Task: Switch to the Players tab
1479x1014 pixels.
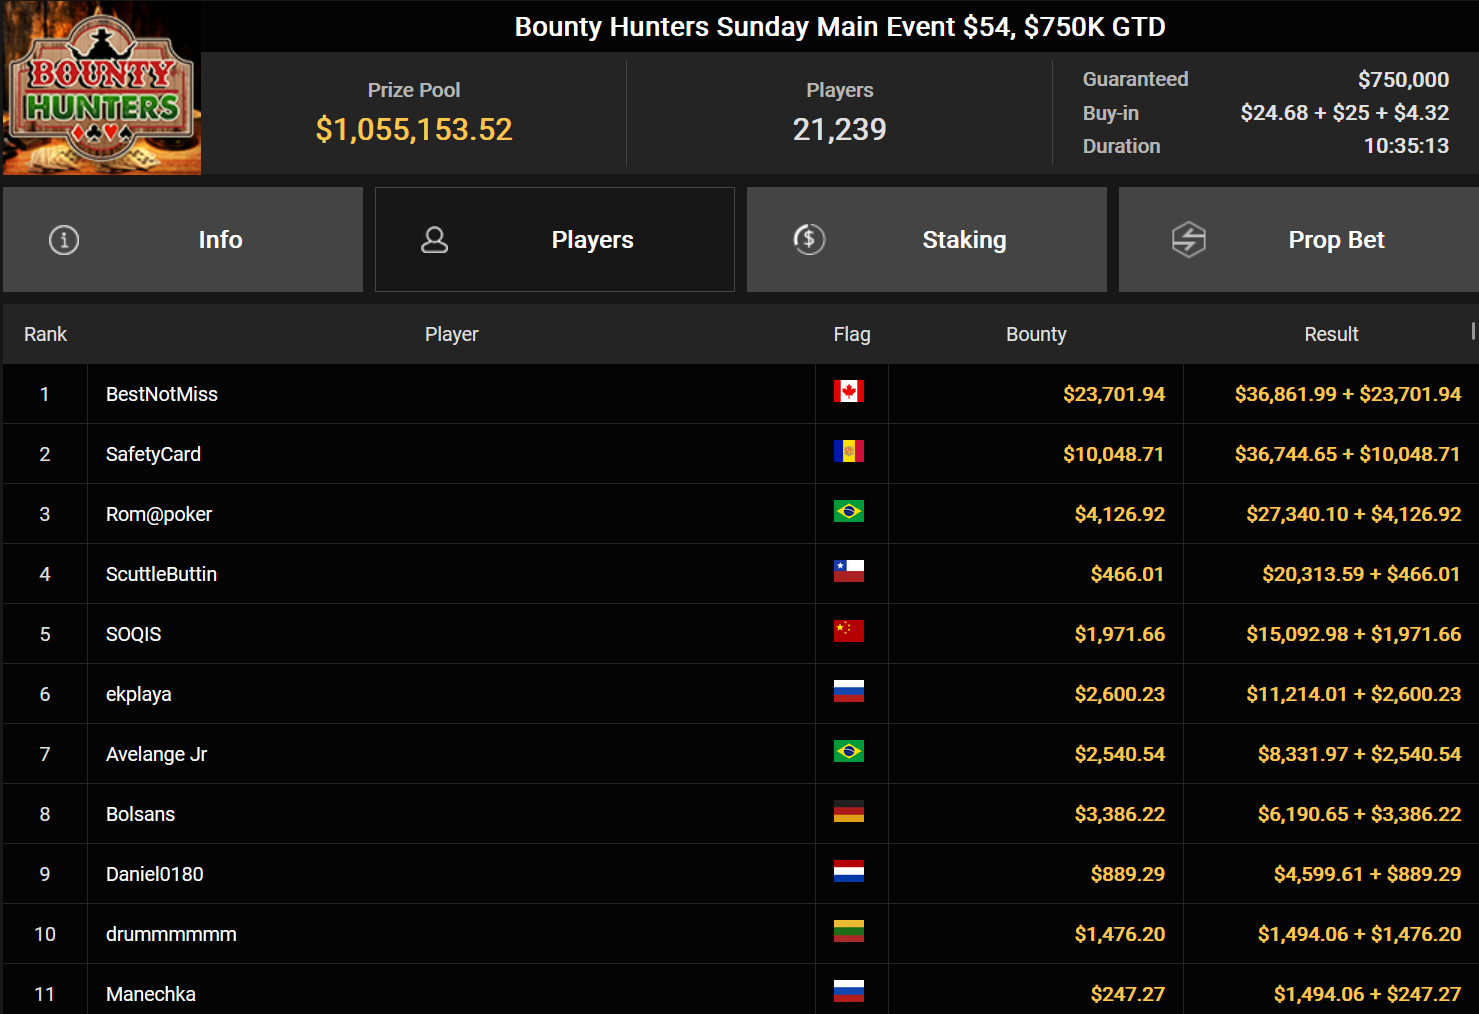Action: (555, 240)
